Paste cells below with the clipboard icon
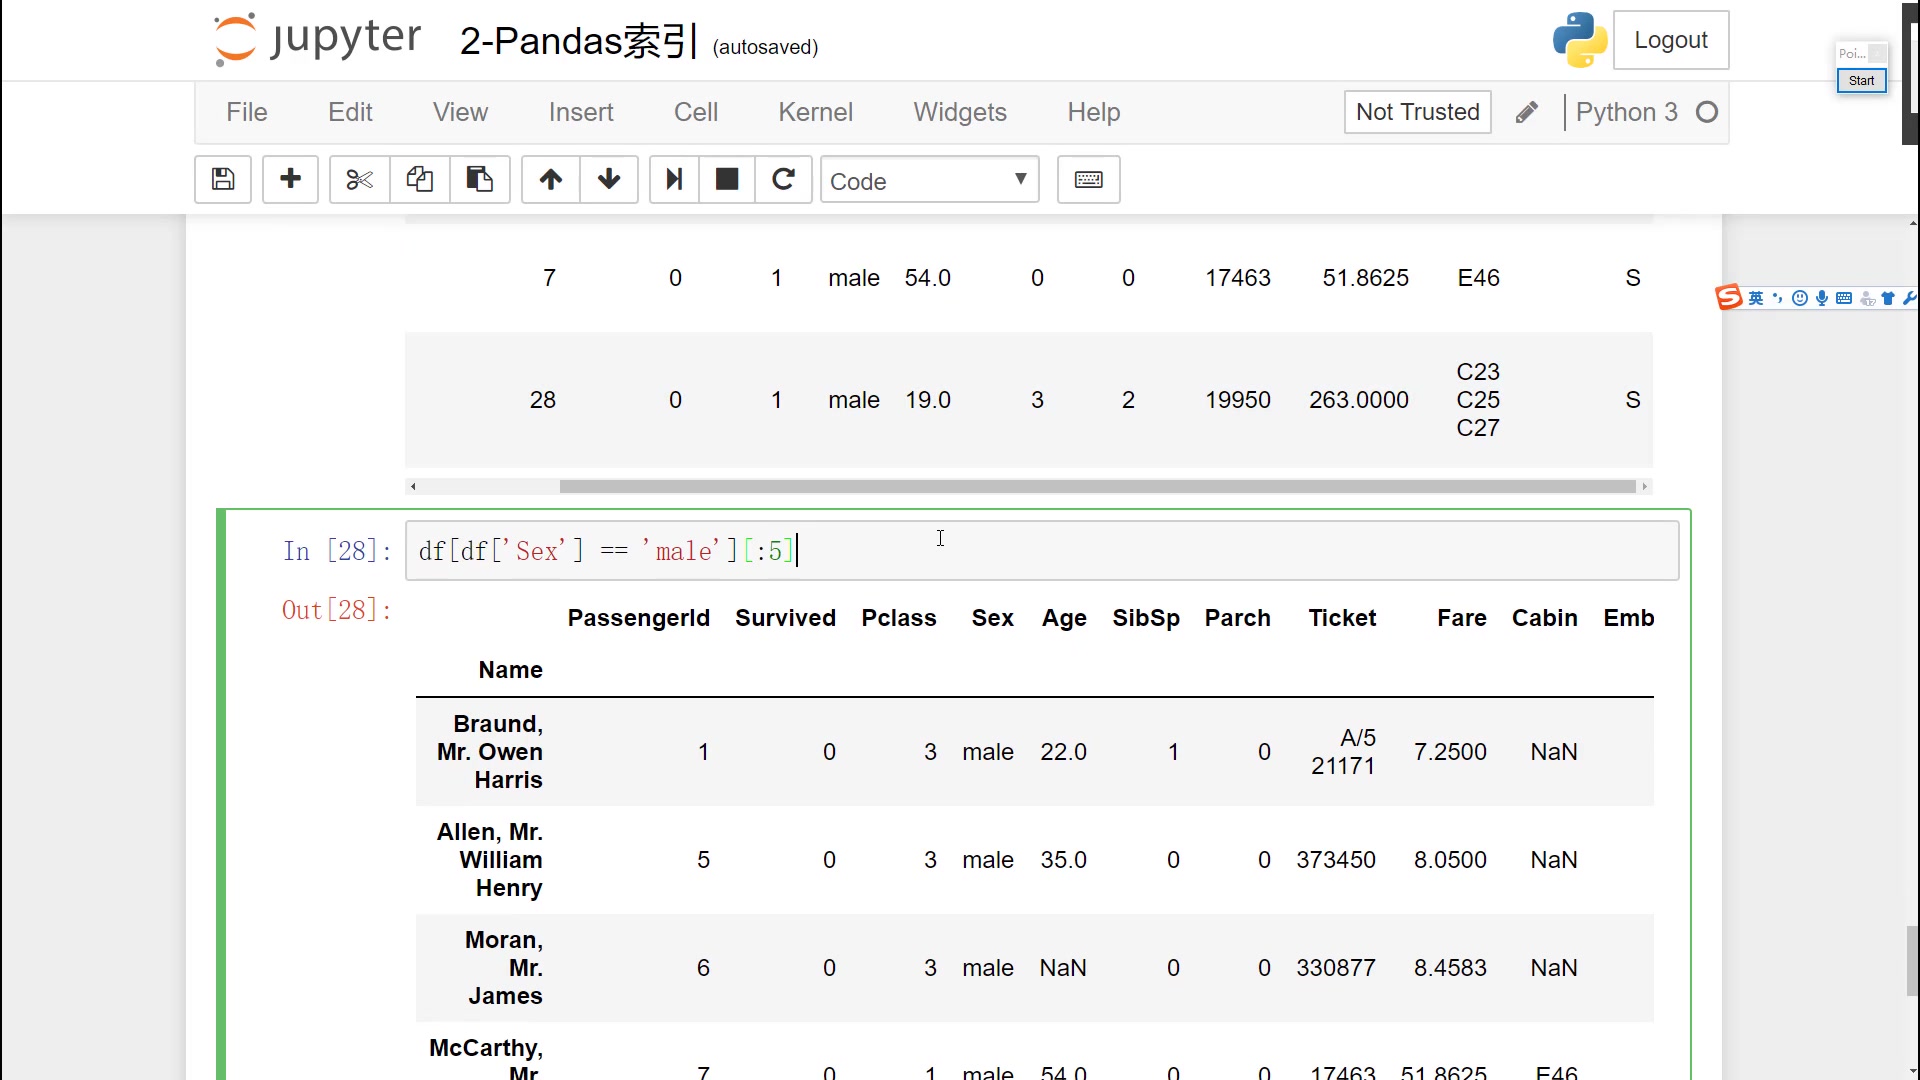Viewport: 1920px width, 1080px height. [480, 180]
